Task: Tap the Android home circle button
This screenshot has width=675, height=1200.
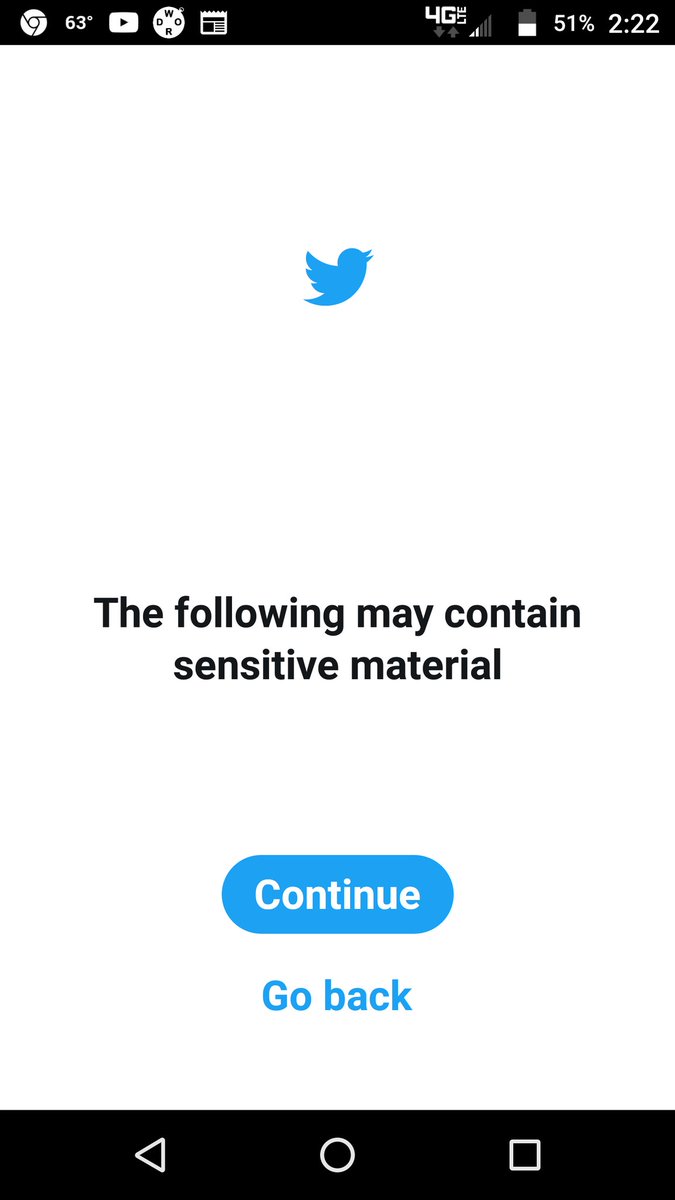Action: [x=337, y=1155]
